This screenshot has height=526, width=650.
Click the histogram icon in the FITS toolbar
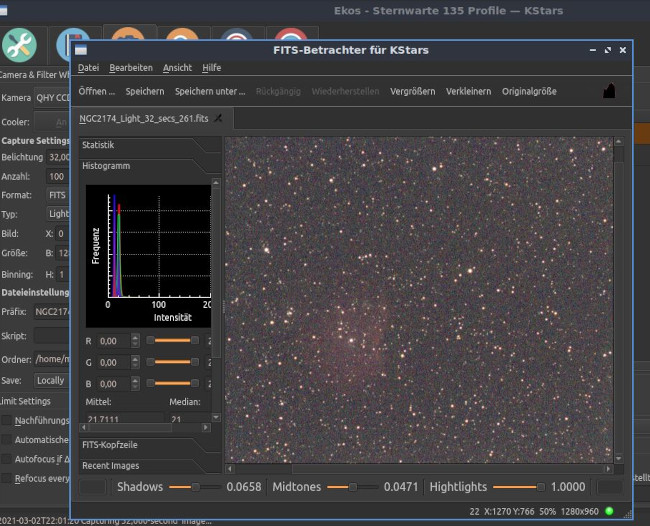point(609,91)
